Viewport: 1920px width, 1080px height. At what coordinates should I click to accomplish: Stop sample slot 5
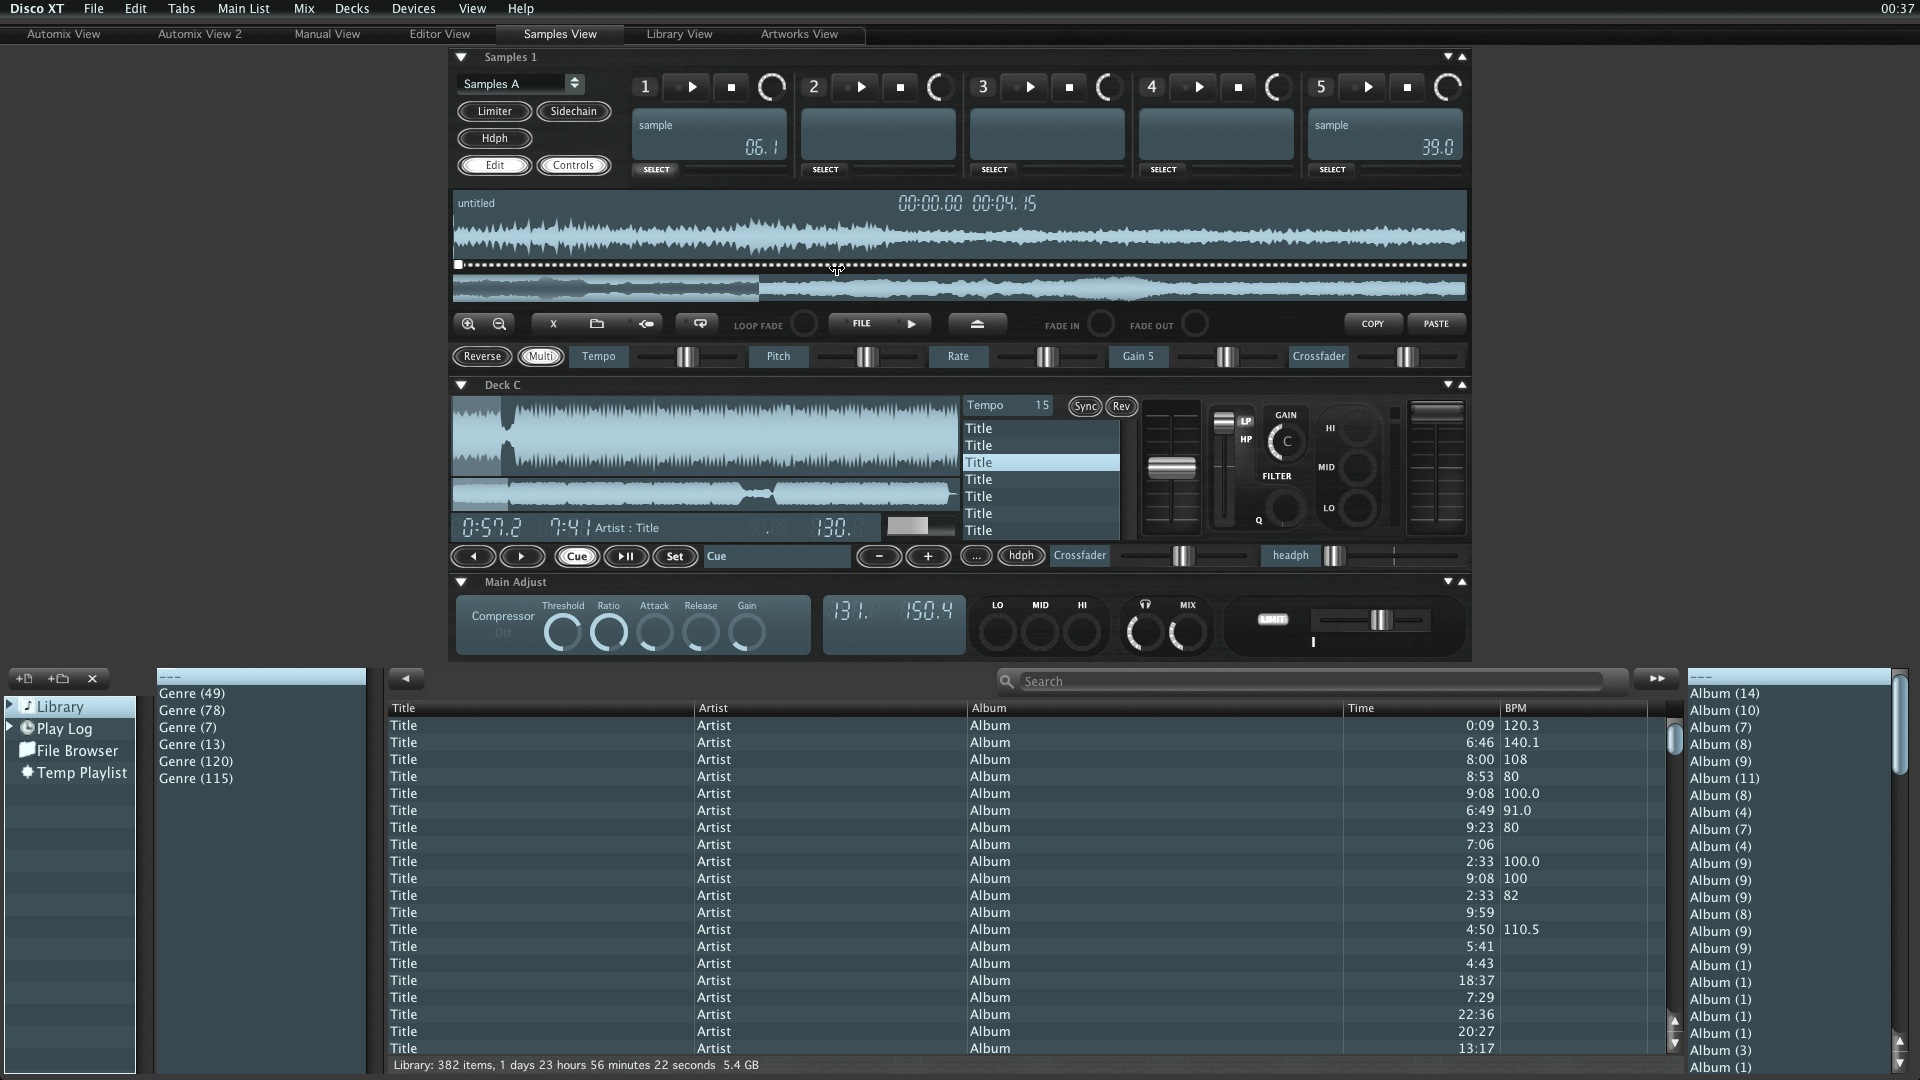pyautogui.click(x=1407, y=87)
